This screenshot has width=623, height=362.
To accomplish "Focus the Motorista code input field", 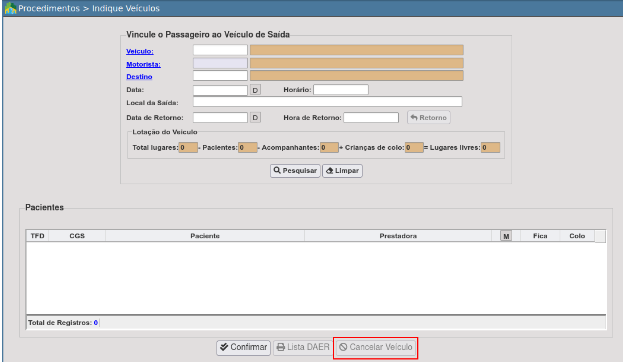I will coord(220,63).
